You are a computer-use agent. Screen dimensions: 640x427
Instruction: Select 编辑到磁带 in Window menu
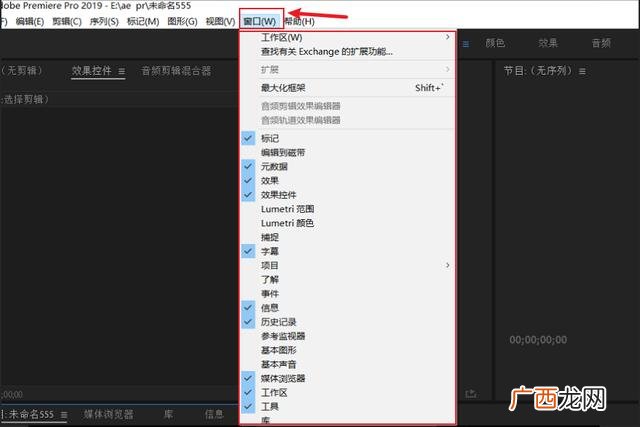point(348,153)
